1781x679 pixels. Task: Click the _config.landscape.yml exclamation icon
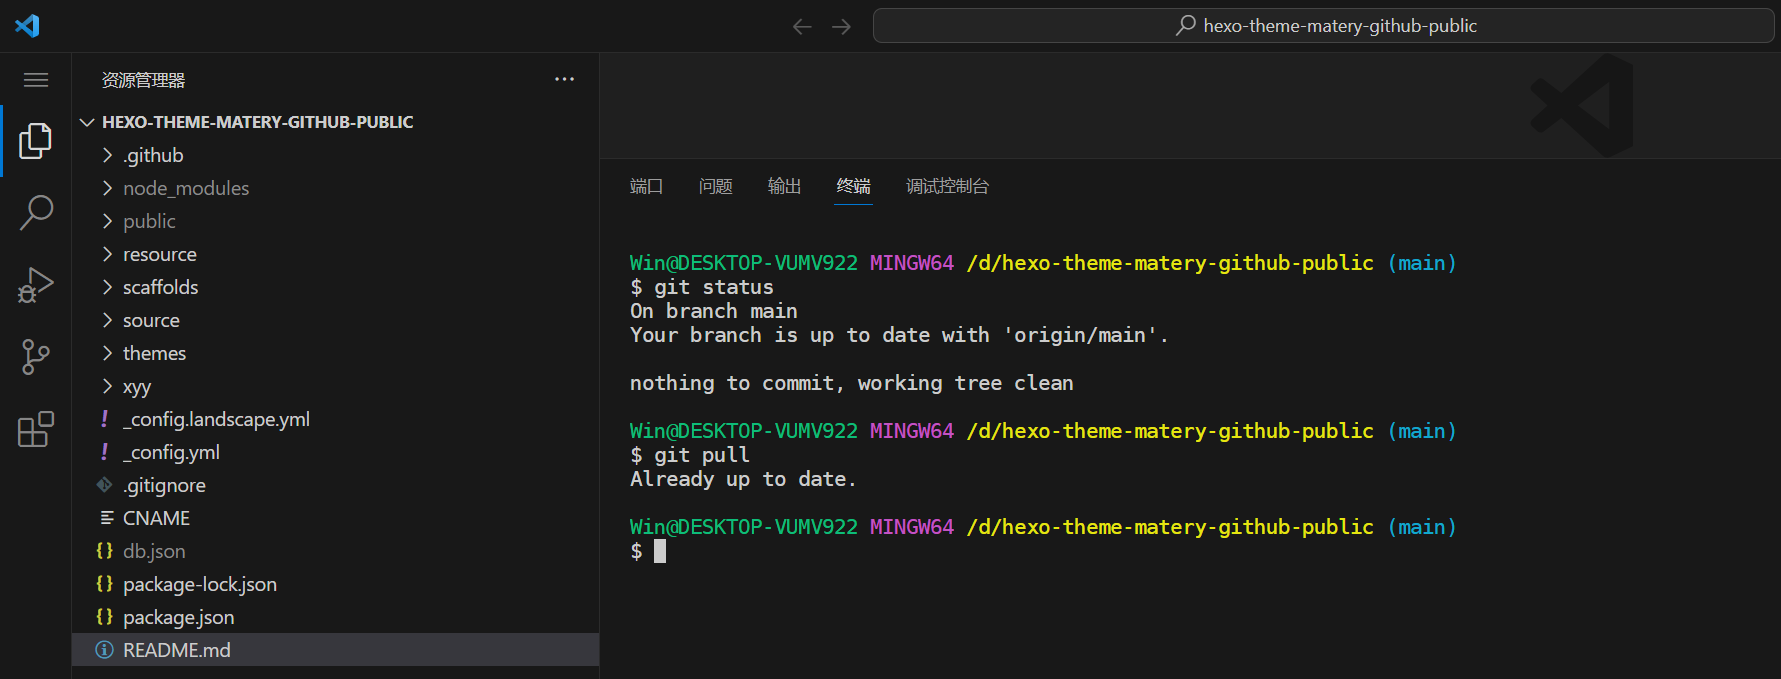click(x=104, y=419)
